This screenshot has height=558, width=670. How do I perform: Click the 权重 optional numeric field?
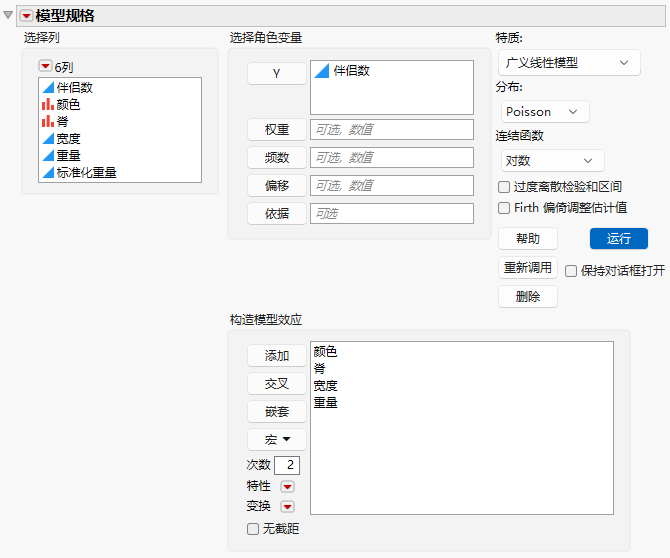pos(392,129)
